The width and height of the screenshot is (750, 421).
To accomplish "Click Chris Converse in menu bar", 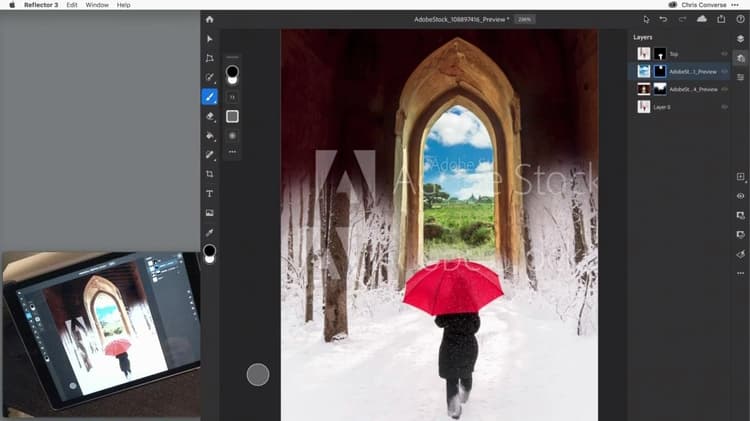I will point(704,5).
